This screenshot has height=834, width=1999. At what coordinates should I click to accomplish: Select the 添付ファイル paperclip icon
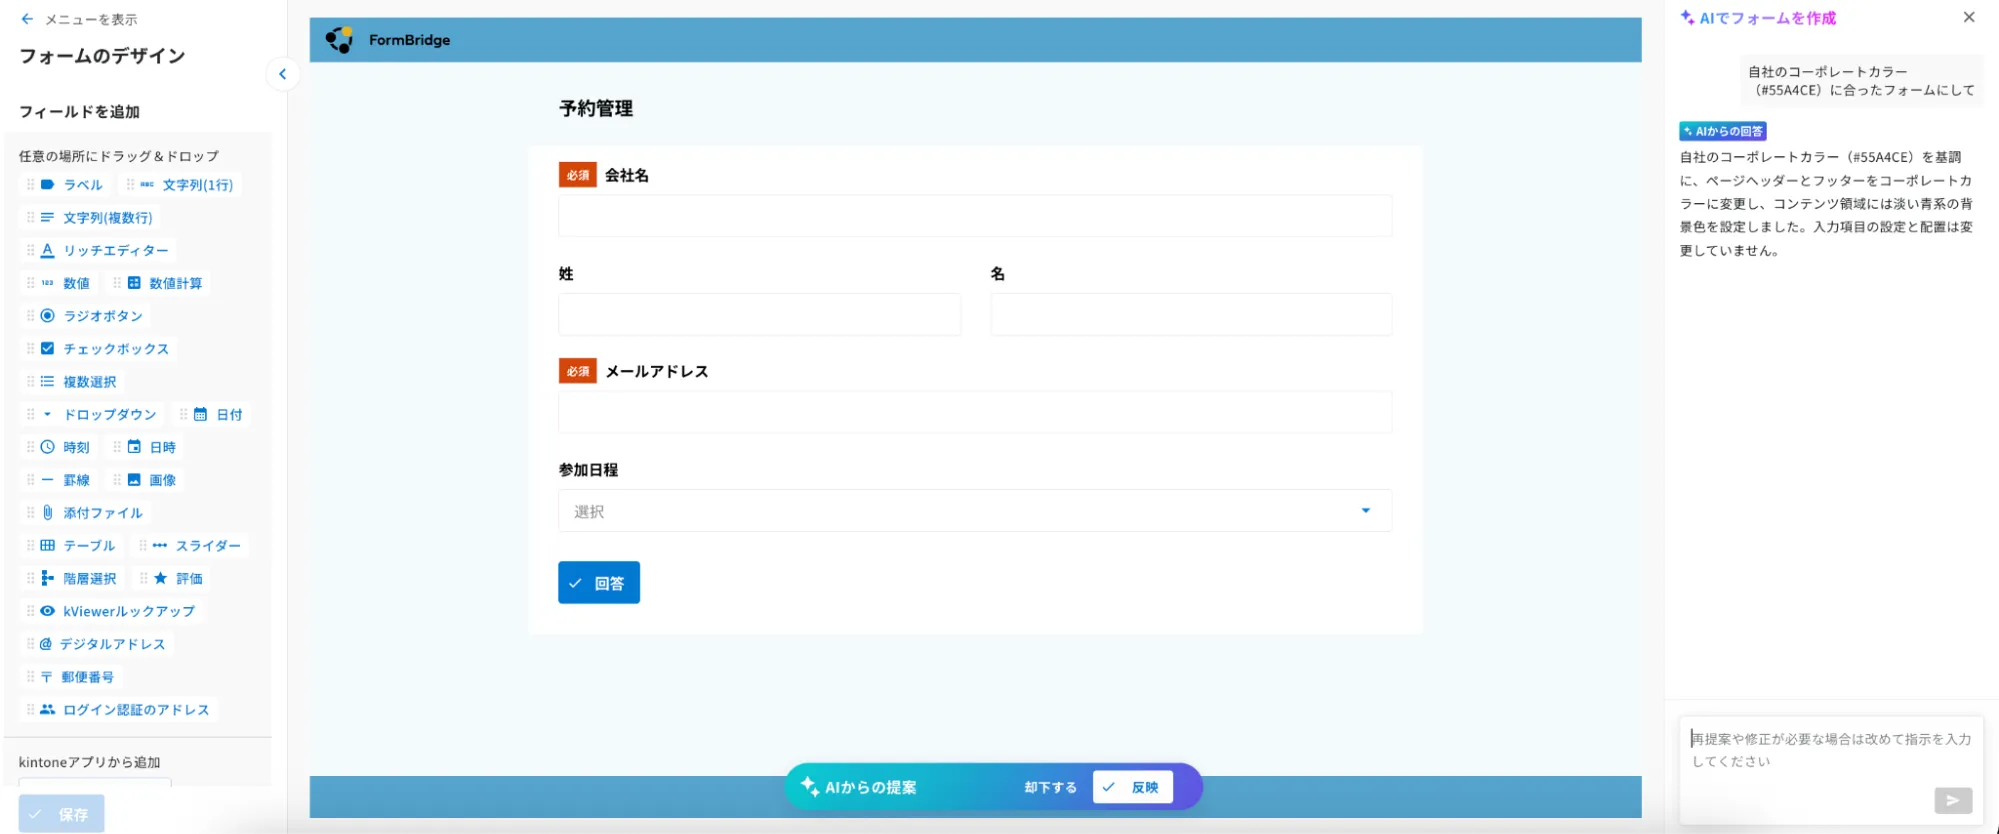(x=47, y=513)
